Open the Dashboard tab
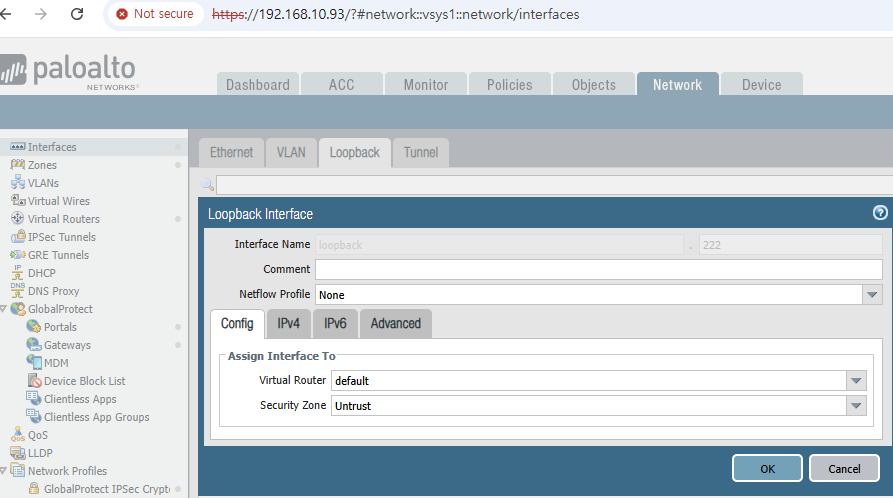 (257, 84)
